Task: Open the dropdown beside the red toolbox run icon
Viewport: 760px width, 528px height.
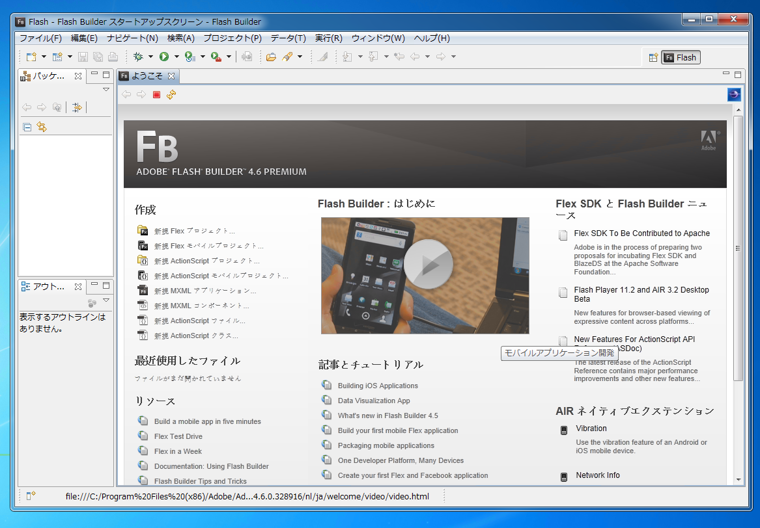Action: [x=229, y=57]
